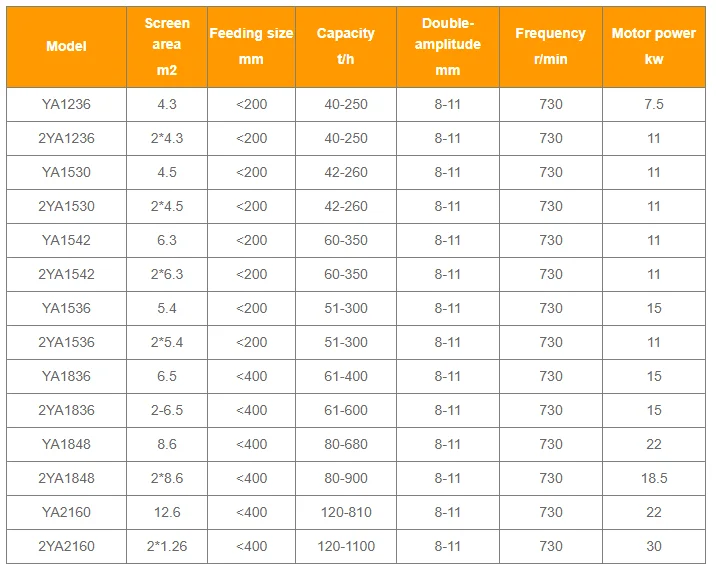
Task: Click the Motor power kw header
Action: click(654, 46)
